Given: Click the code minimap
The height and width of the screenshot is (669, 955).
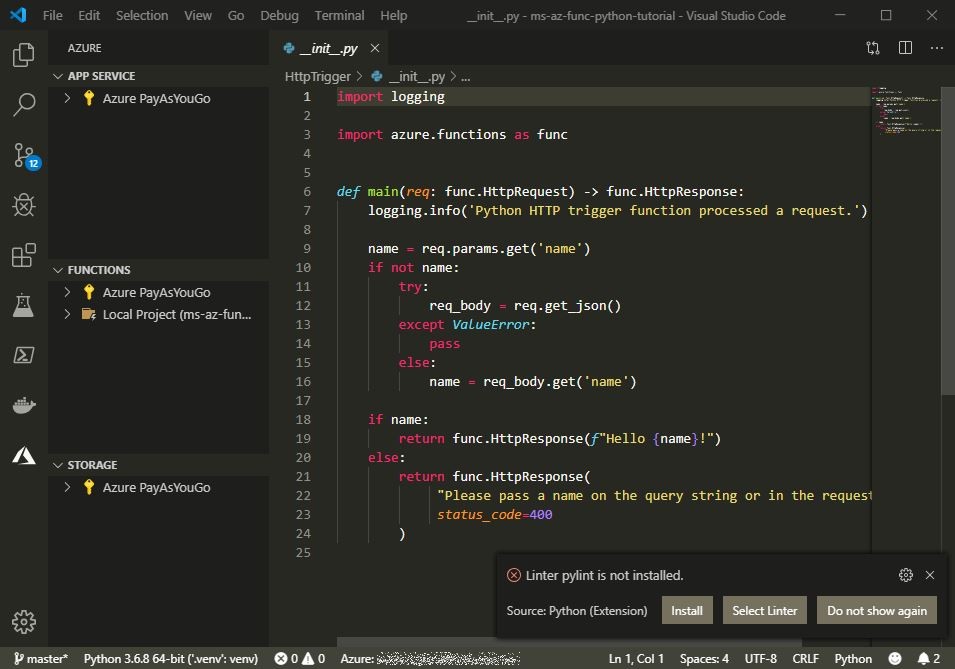Looking at the screenshot, I should click(906, 111).
